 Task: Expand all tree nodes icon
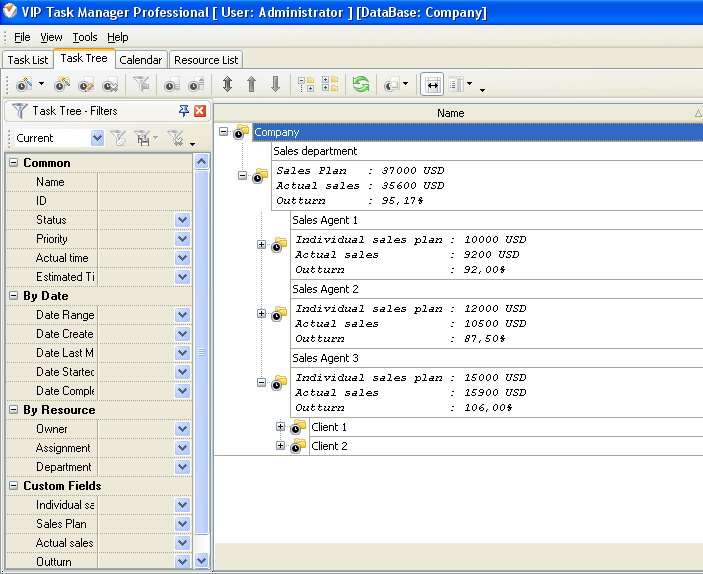pyautogui.click(x=330, y=84)
